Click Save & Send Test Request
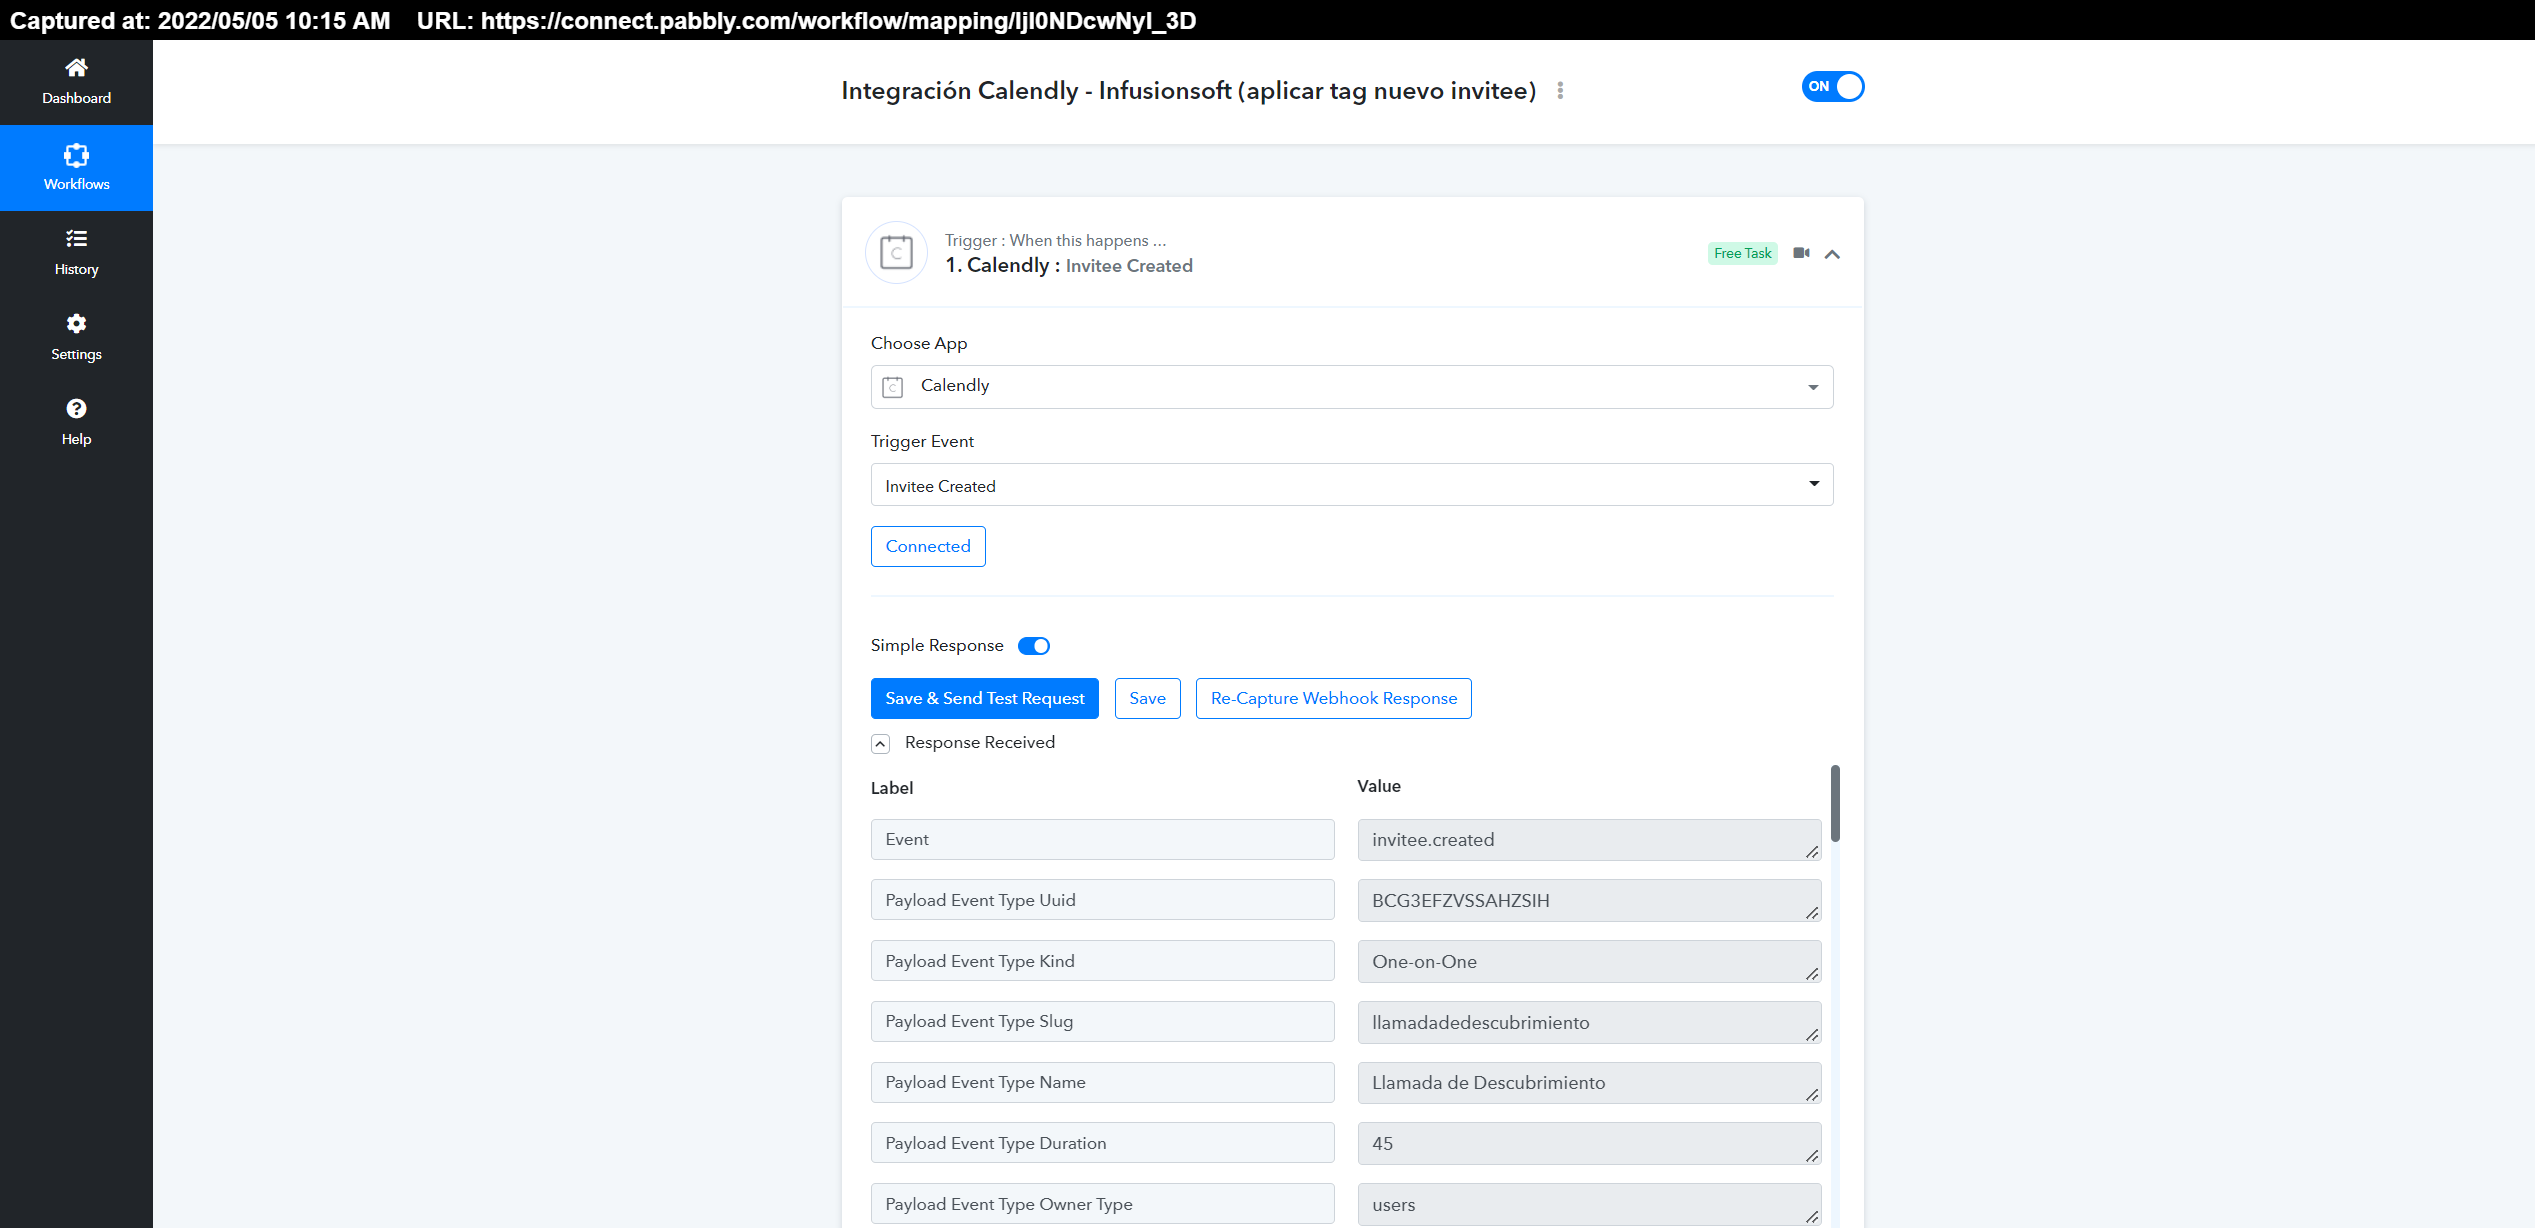Viewport: 2535px width, 1228px height. [x=985, y=699]
